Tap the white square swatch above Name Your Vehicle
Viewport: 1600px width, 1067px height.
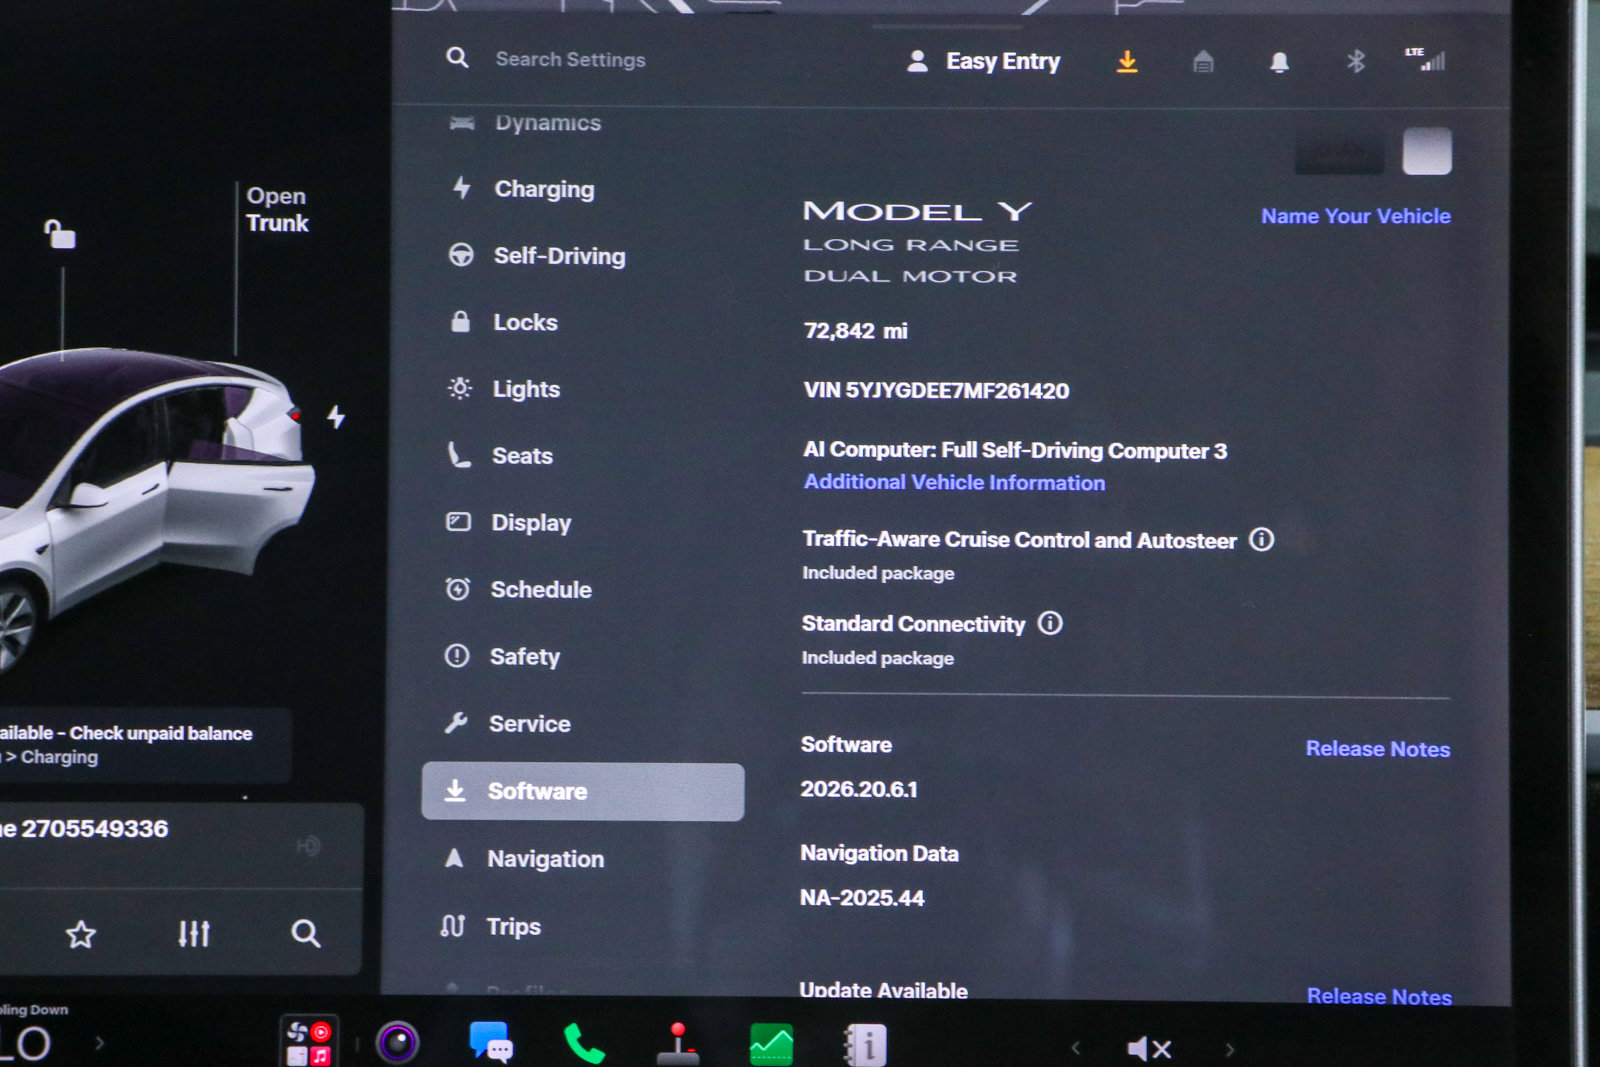coord(1427,151)
